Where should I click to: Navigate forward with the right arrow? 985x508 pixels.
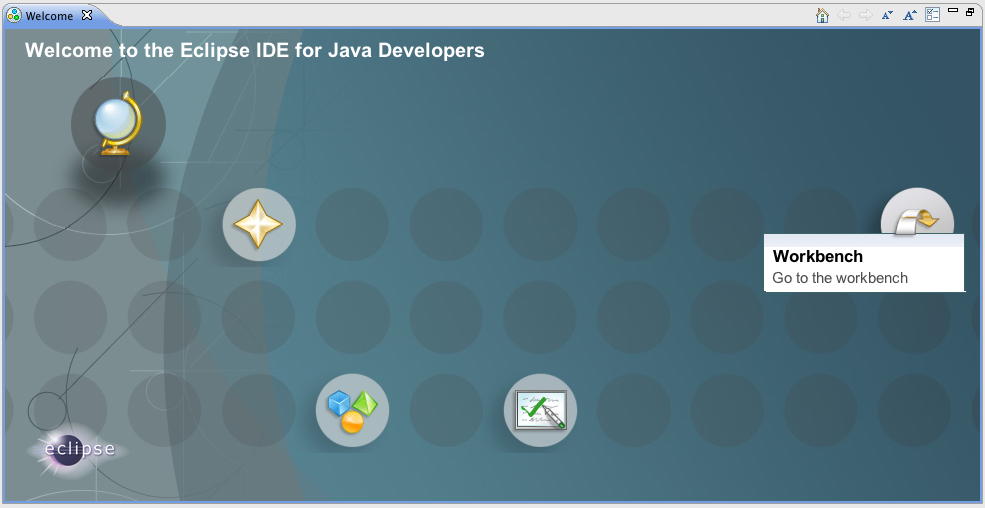[x=866, y=15]
